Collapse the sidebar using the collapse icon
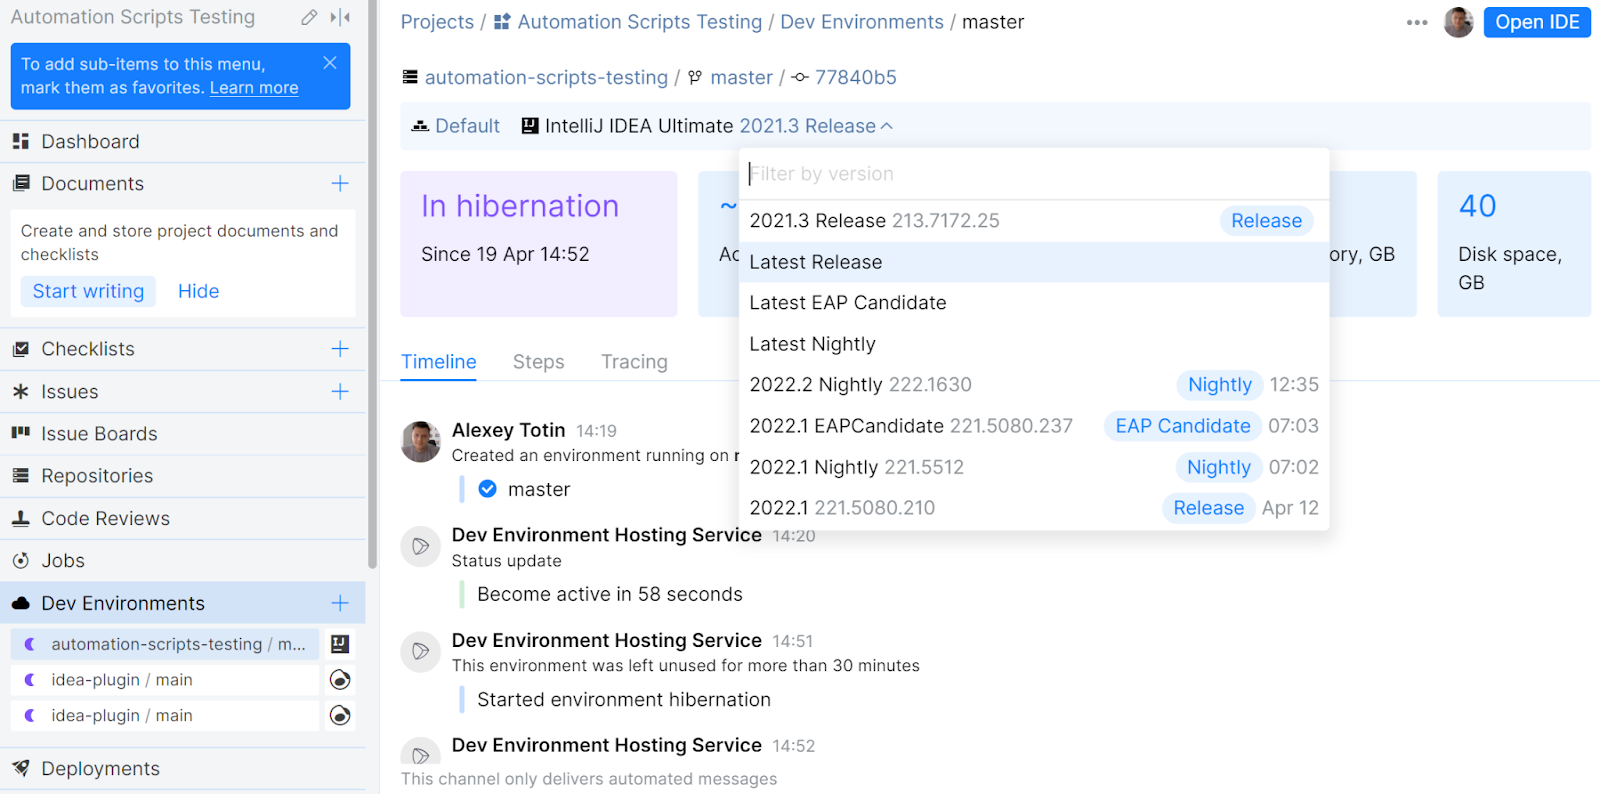 [x=340, y=17]
